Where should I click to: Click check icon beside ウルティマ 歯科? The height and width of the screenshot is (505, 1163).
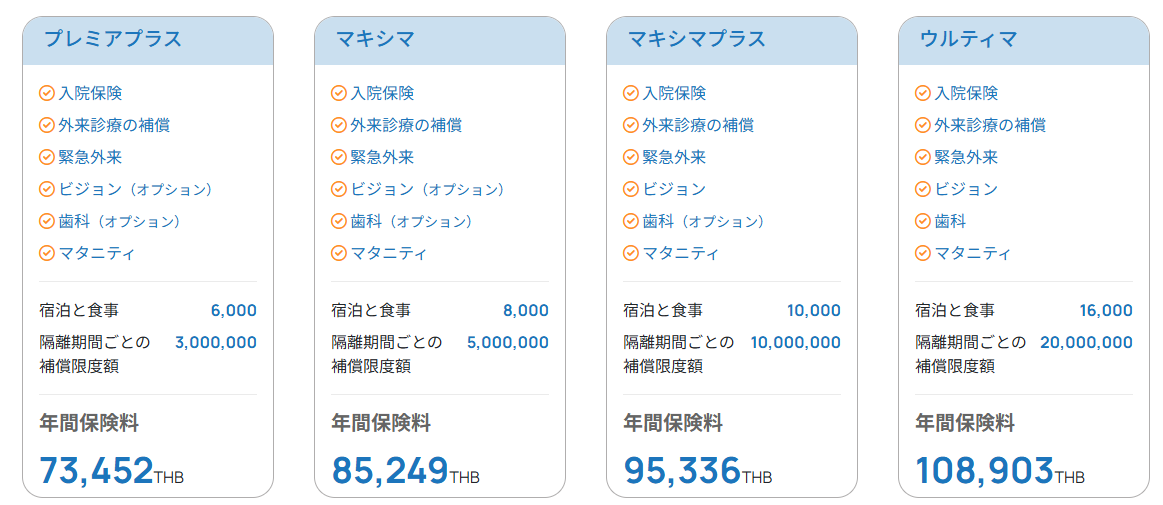pos(922,221)
